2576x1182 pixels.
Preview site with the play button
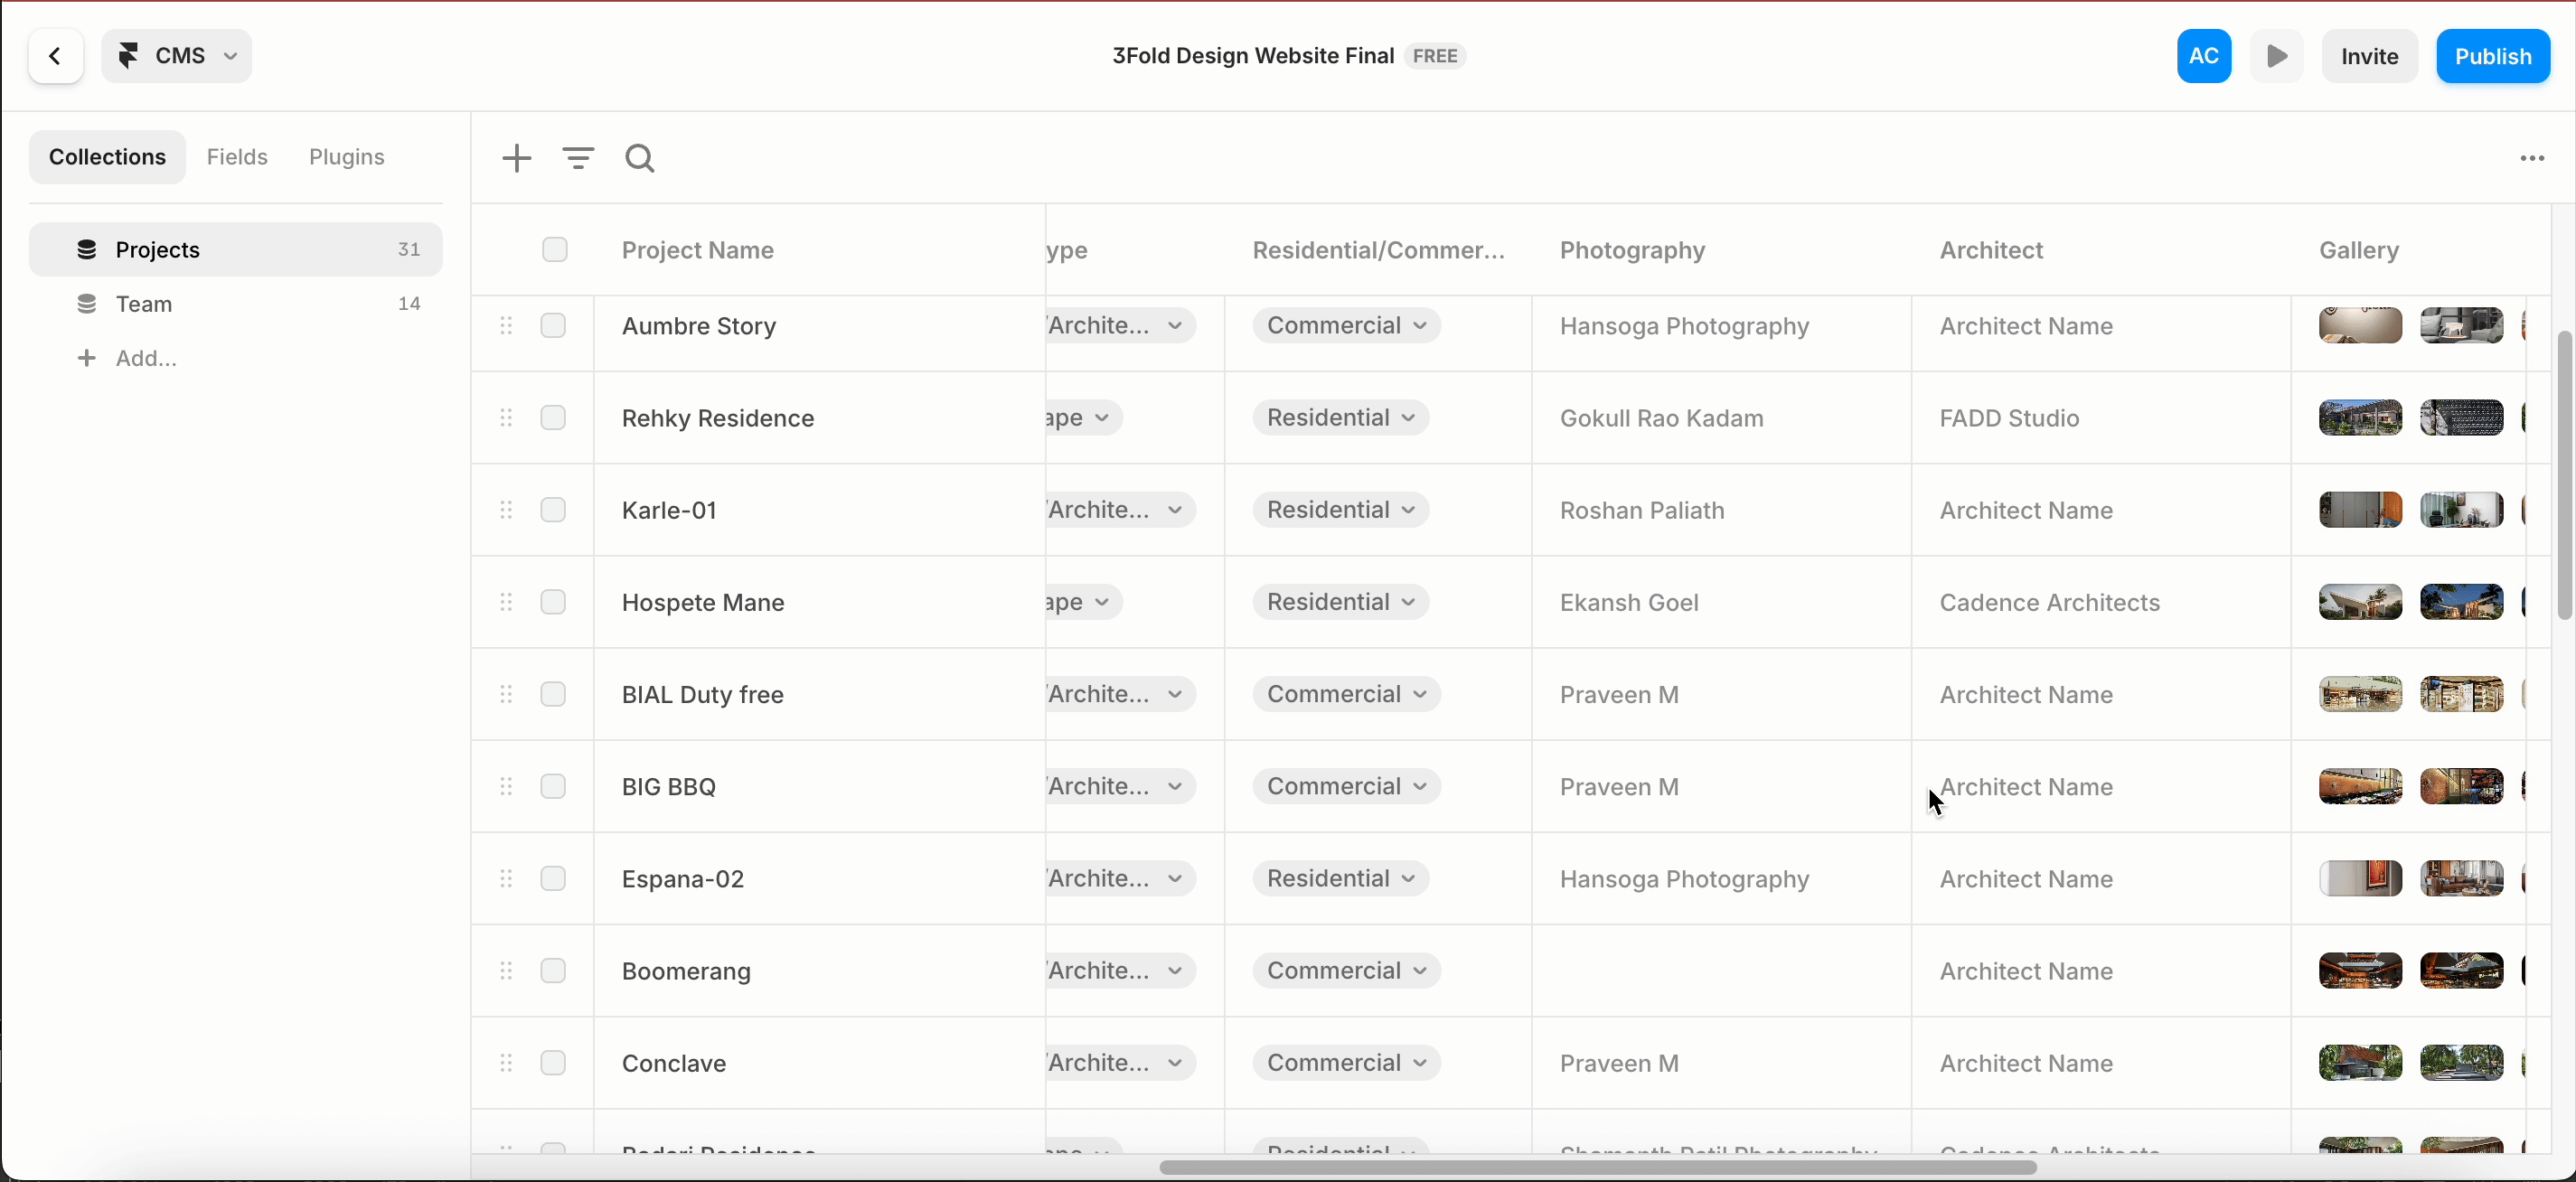2277,56
